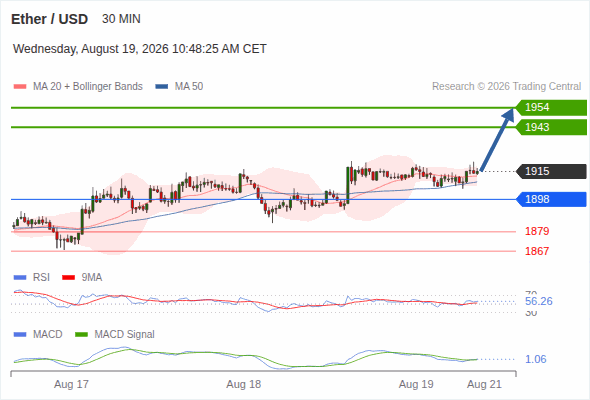This screenshot has width=590, height=400.
Task: Click the 1.06 MACD value label
Action: (x=535, y=359)
